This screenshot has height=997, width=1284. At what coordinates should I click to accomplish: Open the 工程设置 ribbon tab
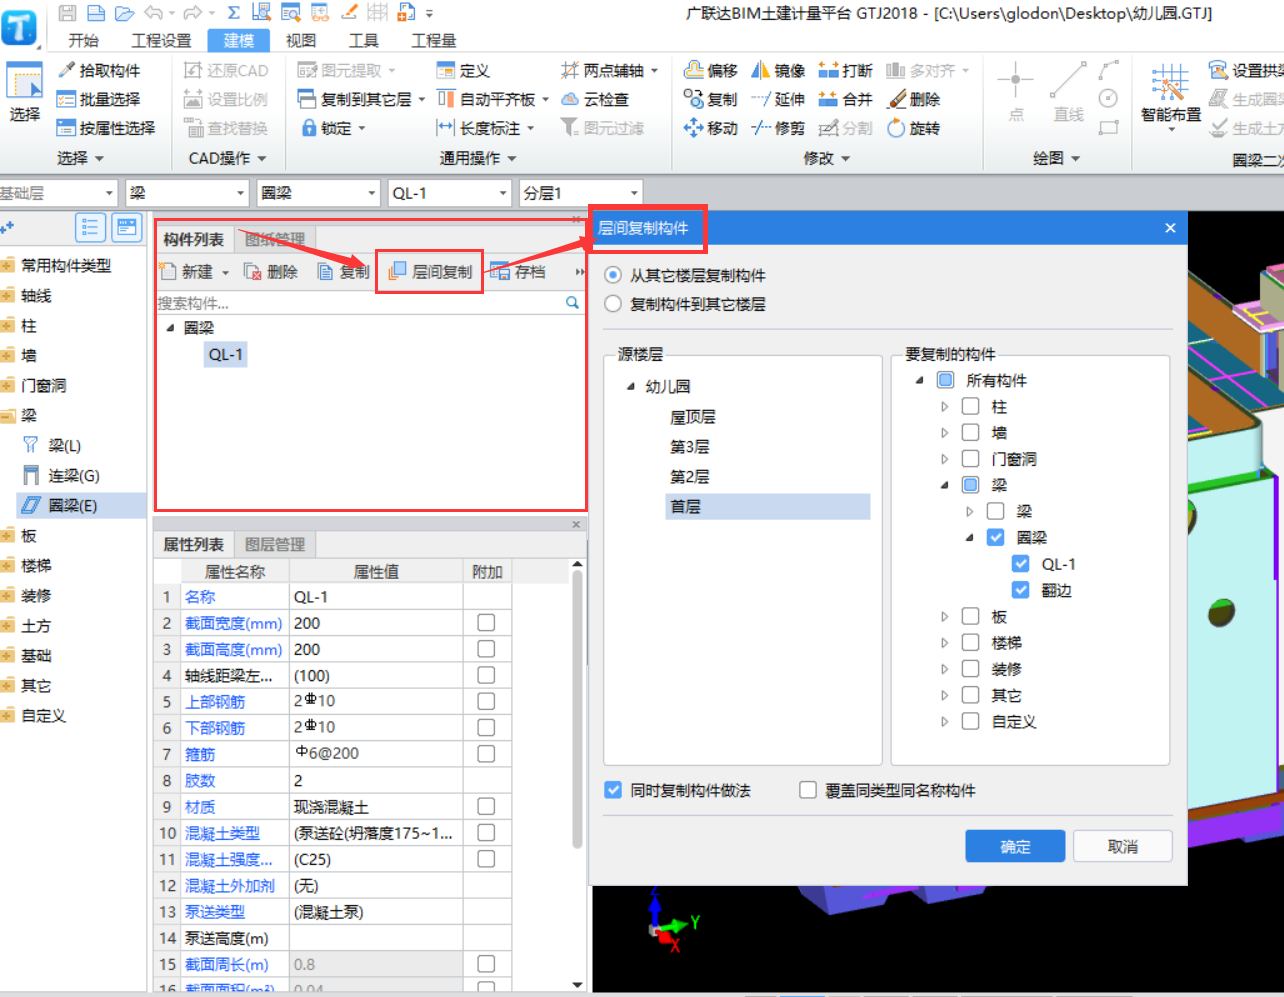[x=161, y=40]
